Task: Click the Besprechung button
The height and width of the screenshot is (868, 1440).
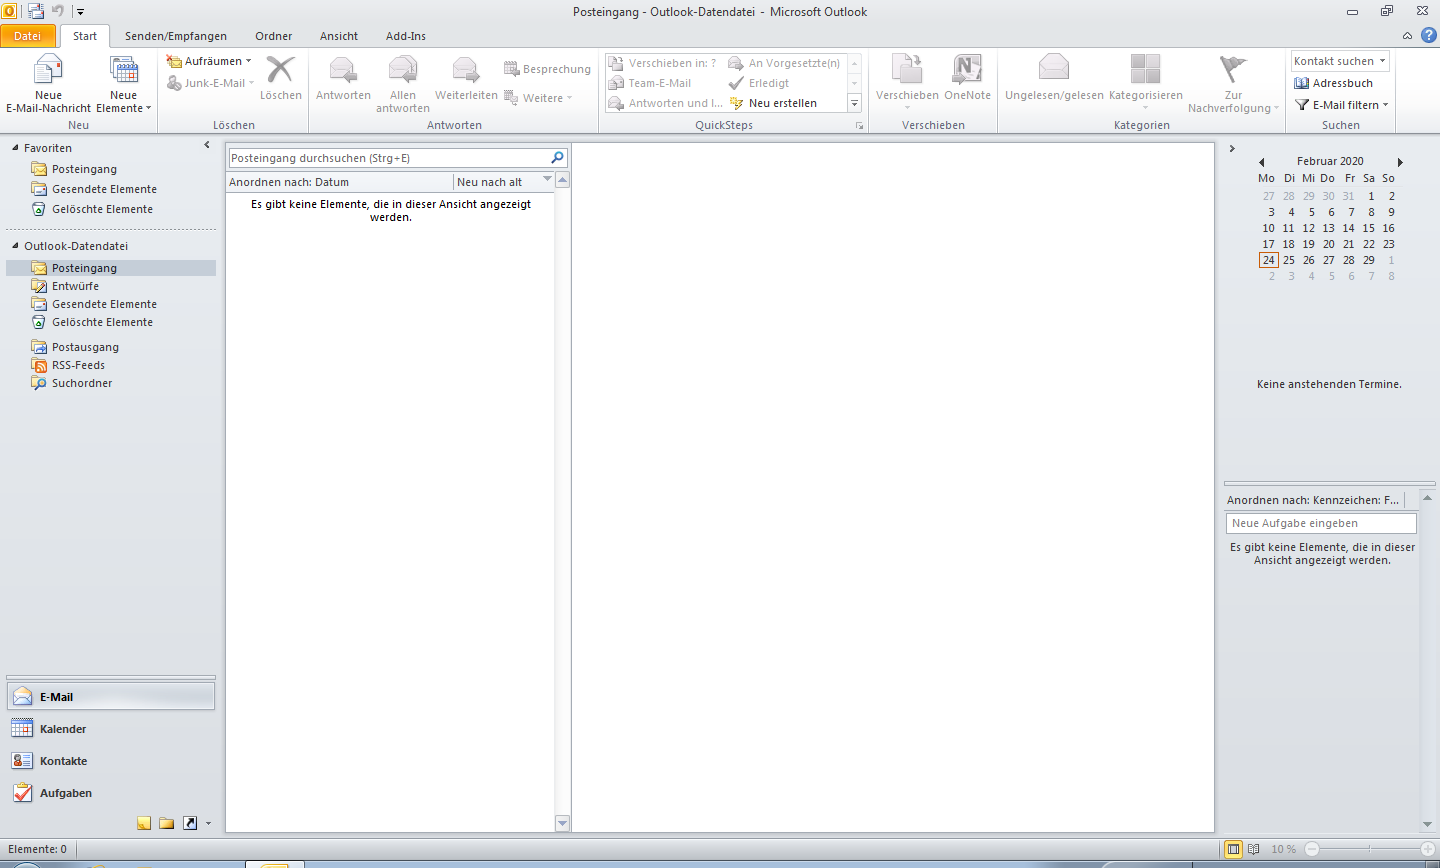Action: [547, 69]
